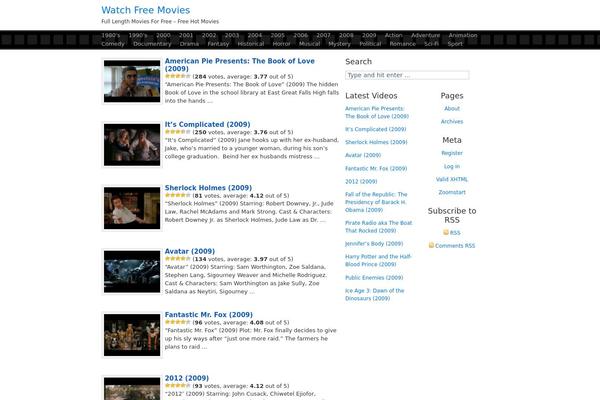Open Avatar (2009) post title

tap(190, 251)
